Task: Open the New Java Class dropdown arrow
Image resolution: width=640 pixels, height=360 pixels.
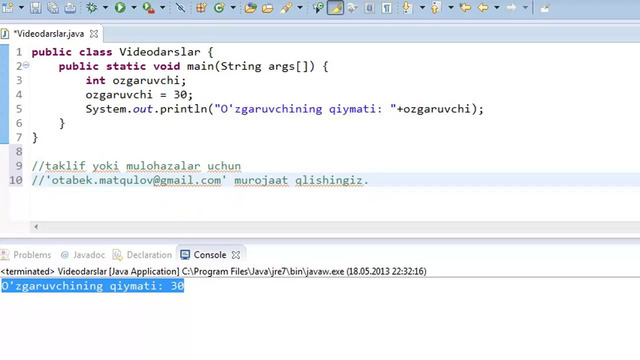Action: 233,7
